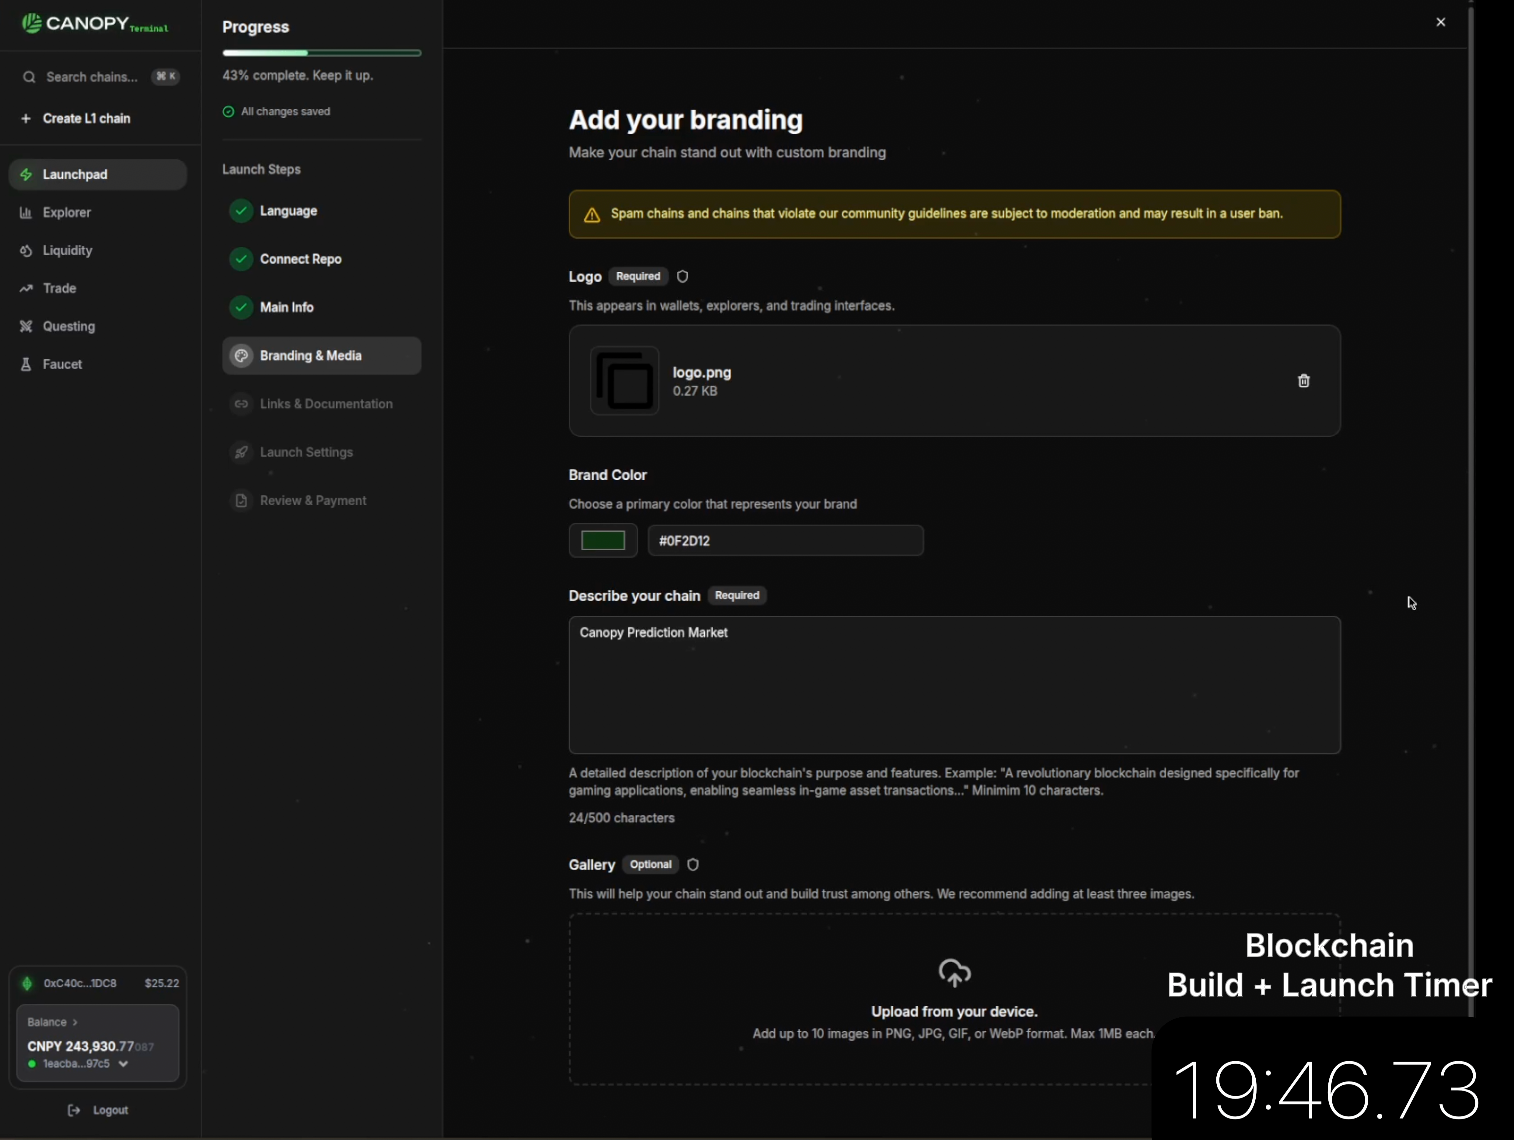Click the green wallet diamond icon
Viewport: 1514px width, 1140px height.
[27, 983]
